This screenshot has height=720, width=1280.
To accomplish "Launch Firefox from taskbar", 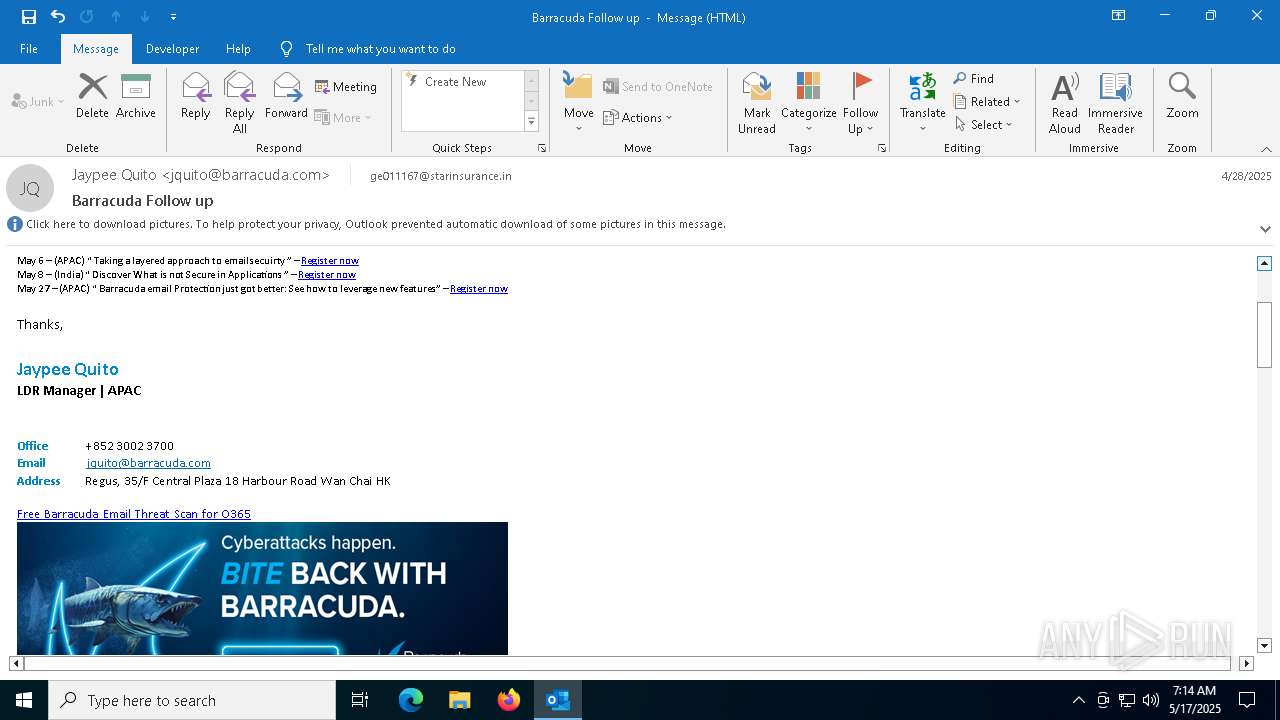I will [x=509, y=700].
